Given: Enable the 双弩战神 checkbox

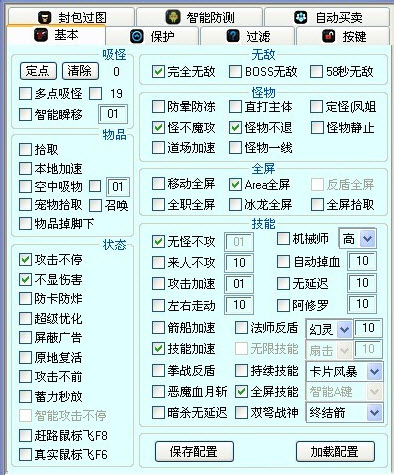Looking at the screenshot, I should click(x=241, y=413).
